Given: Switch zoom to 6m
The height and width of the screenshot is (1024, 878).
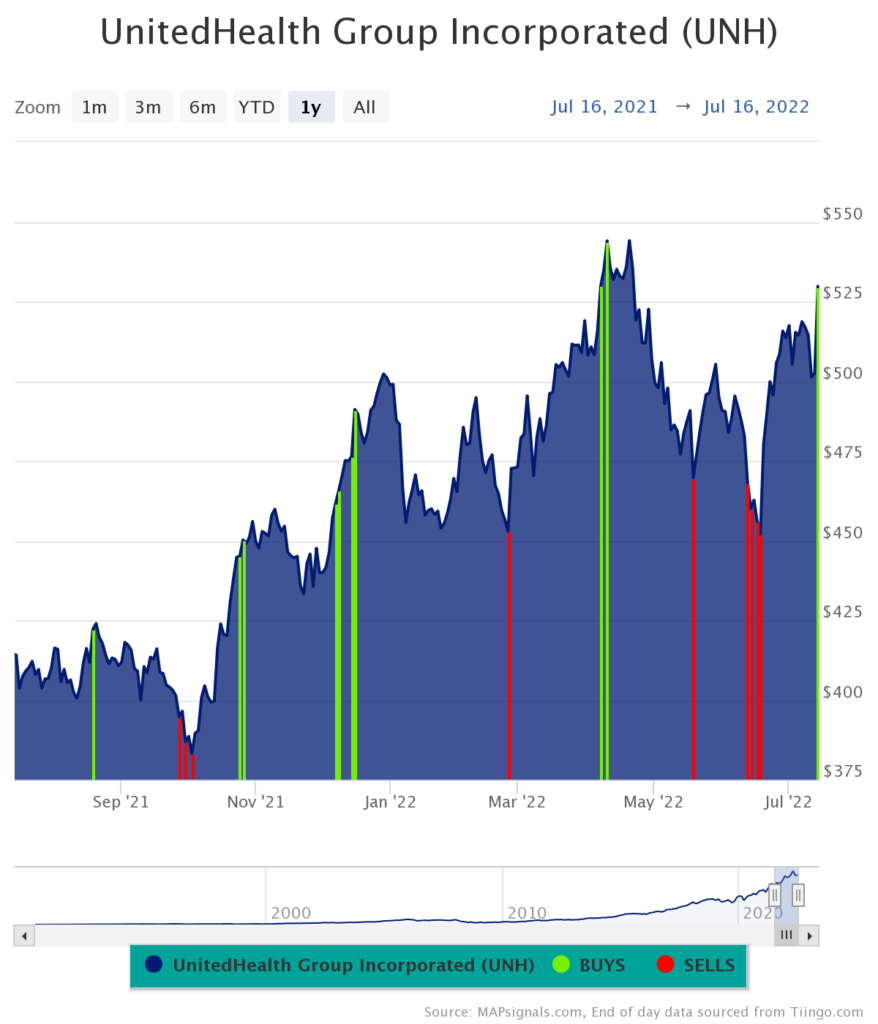Looking at the screenshot, I should (203, 107).
